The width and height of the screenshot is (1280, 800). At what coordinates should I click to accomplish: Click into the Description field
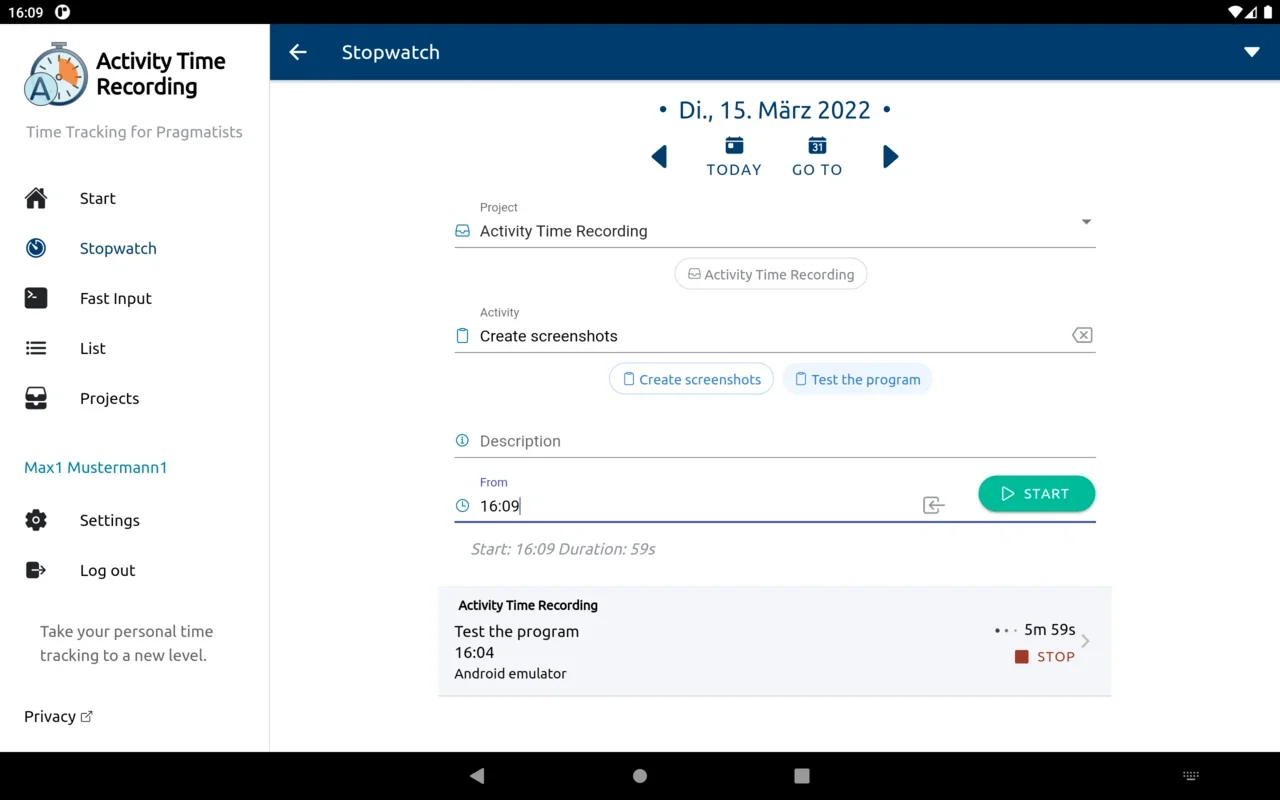775,441
